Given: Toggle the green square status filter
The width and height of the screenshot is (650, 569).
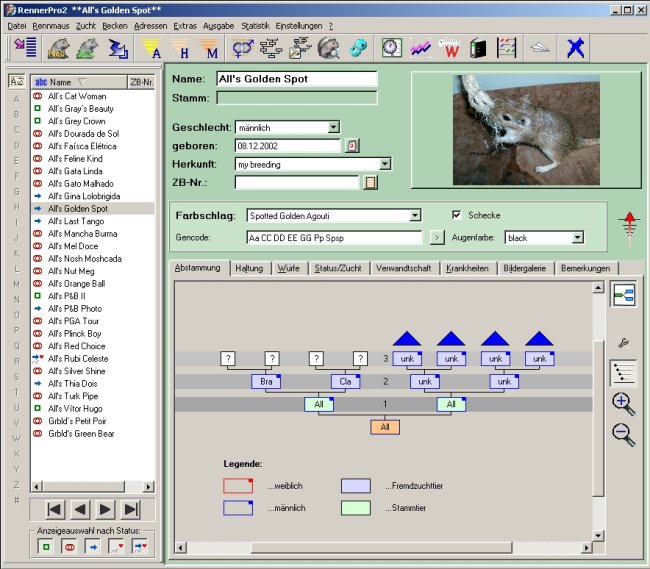Looking at the screenshot, I should click(46, 546).
